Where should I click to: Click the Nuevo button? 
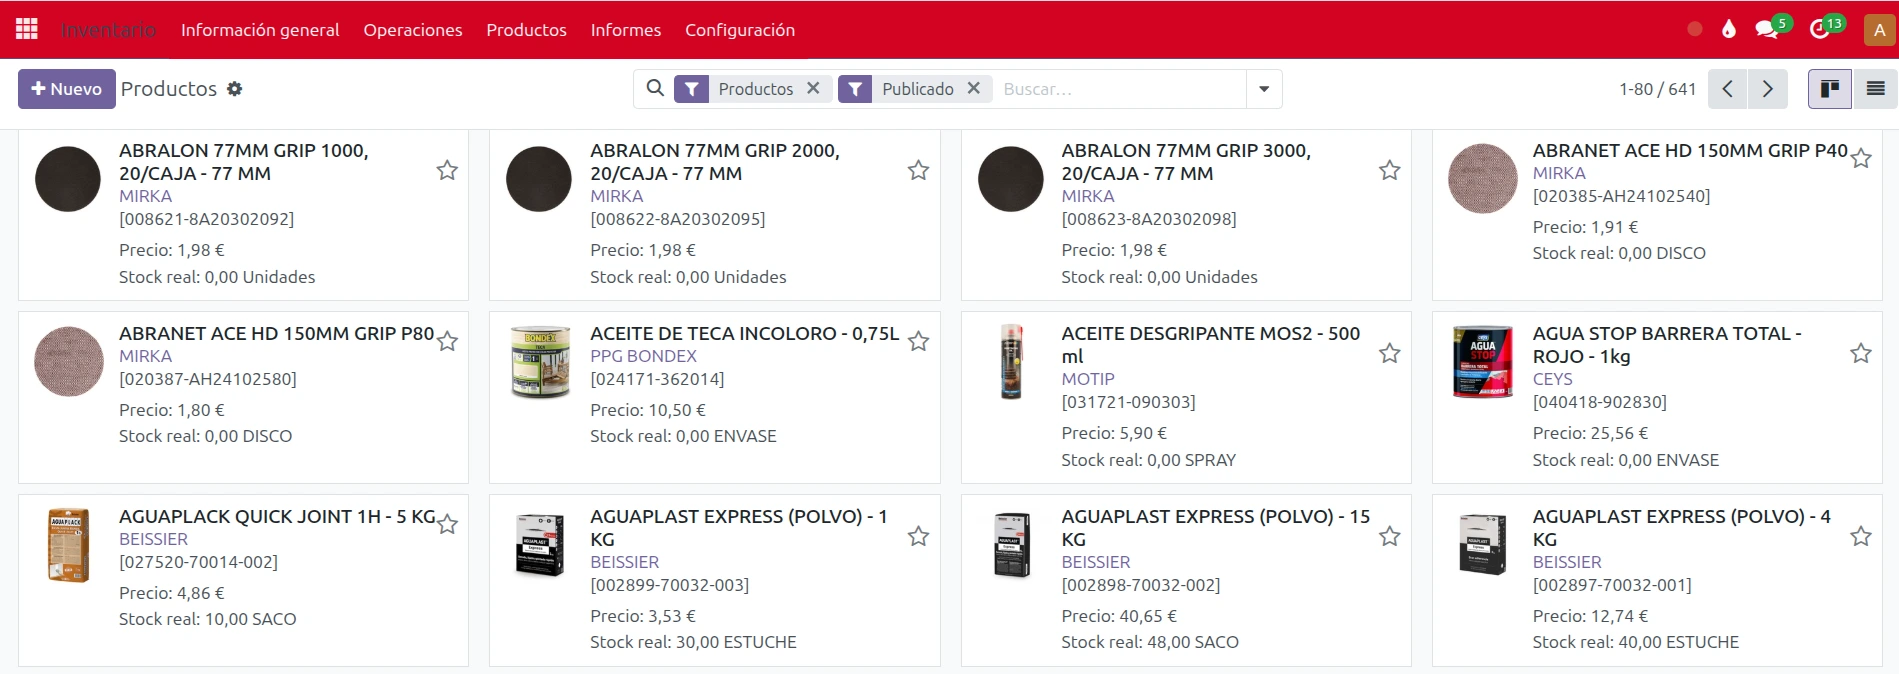[x=67, y=89]
